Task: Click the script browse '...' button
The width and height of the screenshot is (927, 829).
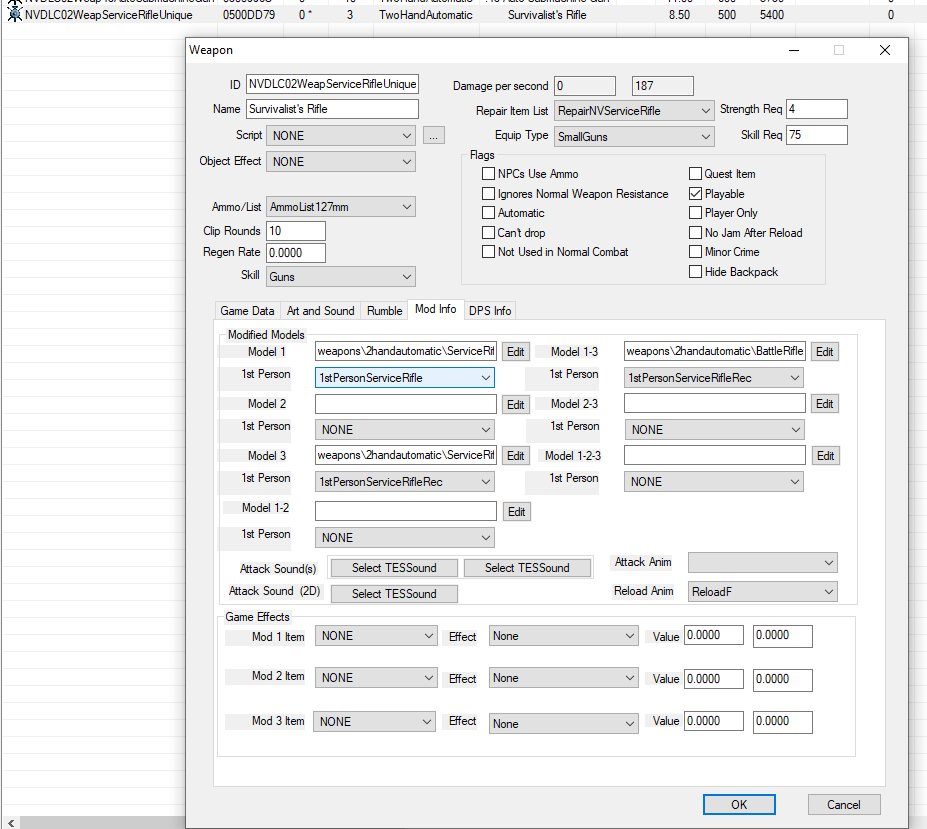Action: coord(434,136)
